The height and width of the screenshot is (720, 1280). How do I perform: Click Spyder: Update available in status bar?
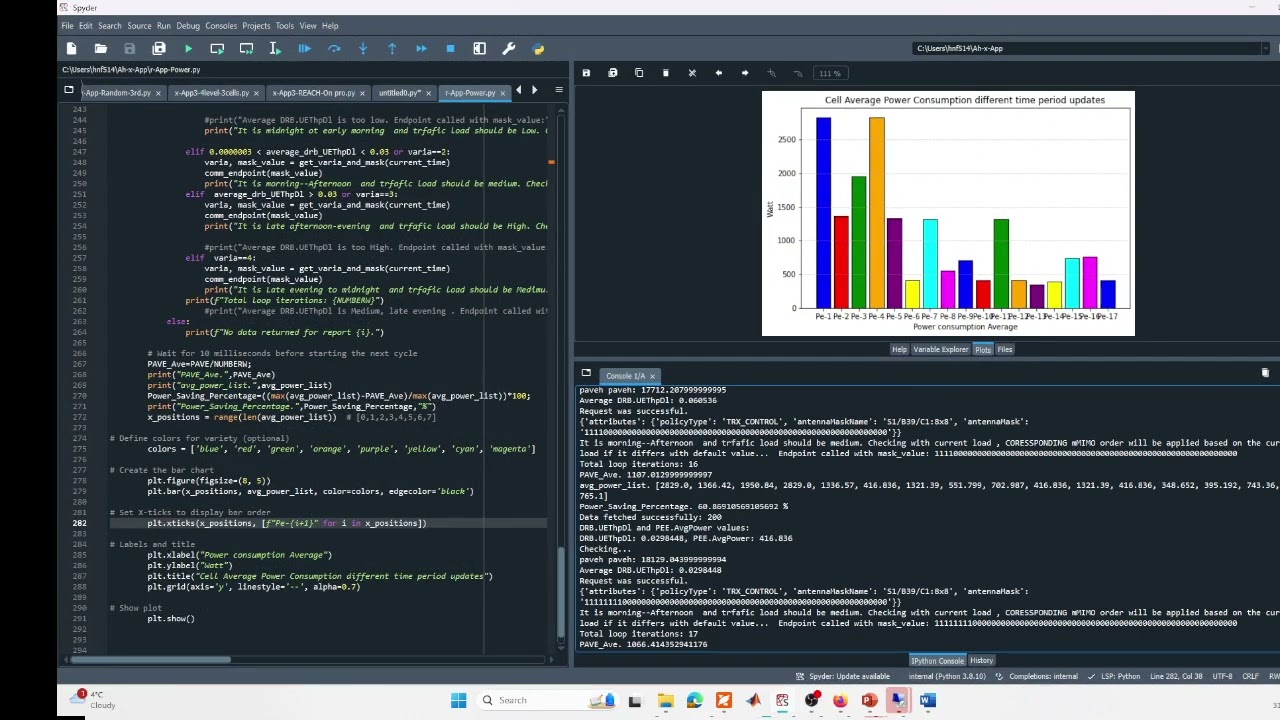(x=843, y=677)
